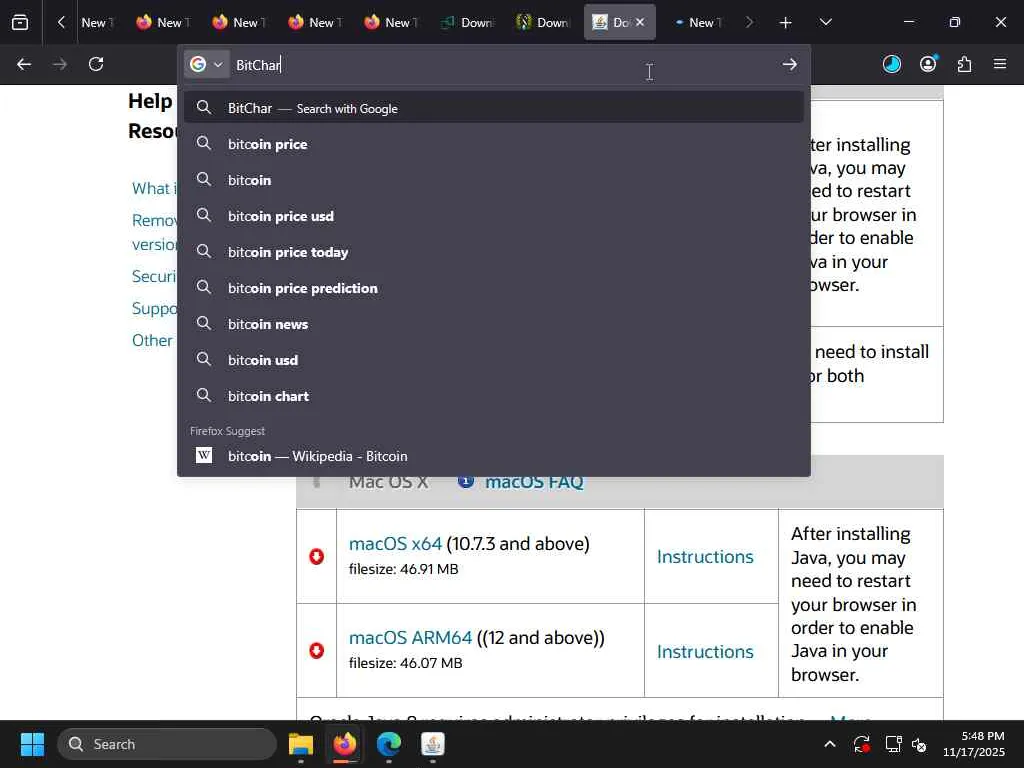The image size is (1024, 768).
Task: Show hidden system tray icons
Action: click(x=829, y=744)
